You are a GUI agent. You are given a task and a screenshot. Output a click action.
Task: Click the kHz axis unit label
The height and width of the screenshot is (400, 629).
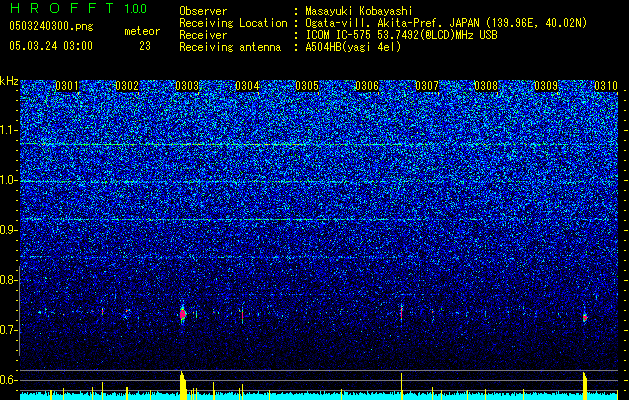tap(9, 81)
